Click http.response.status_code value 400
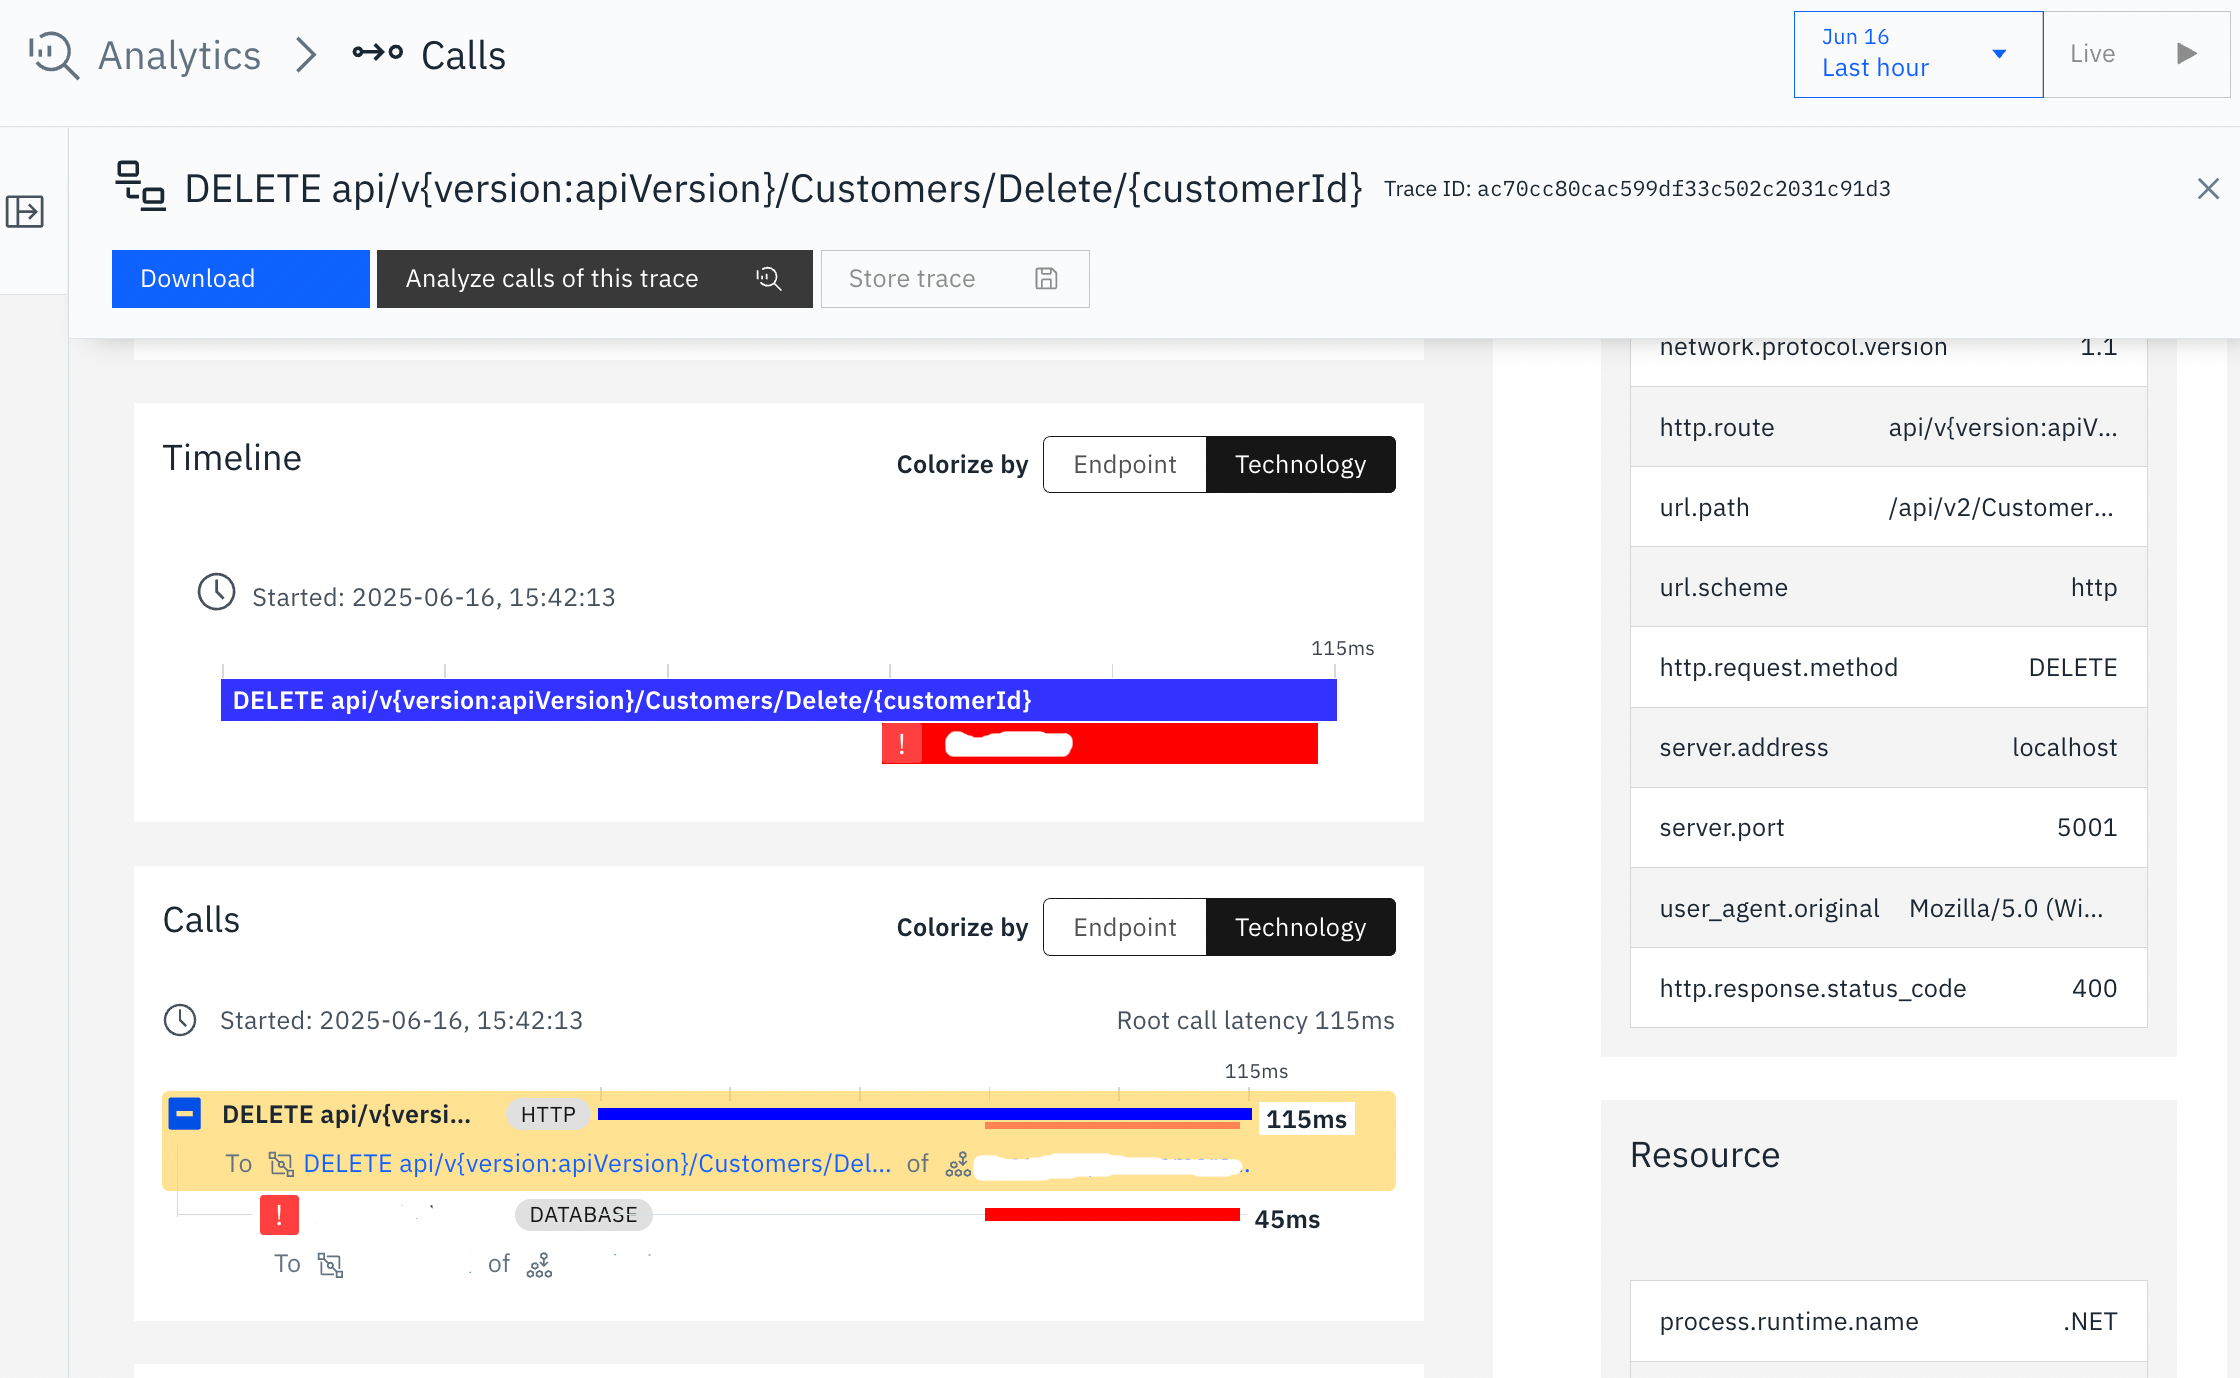2240x1378 pixels. click(2095, 989)
